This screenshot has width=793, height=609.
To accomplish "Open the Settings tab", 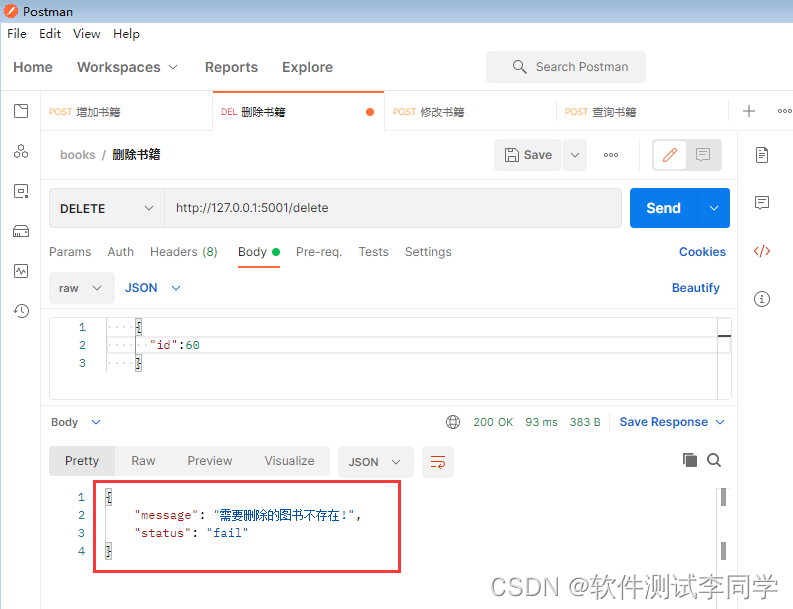I will tap(428, 252).
